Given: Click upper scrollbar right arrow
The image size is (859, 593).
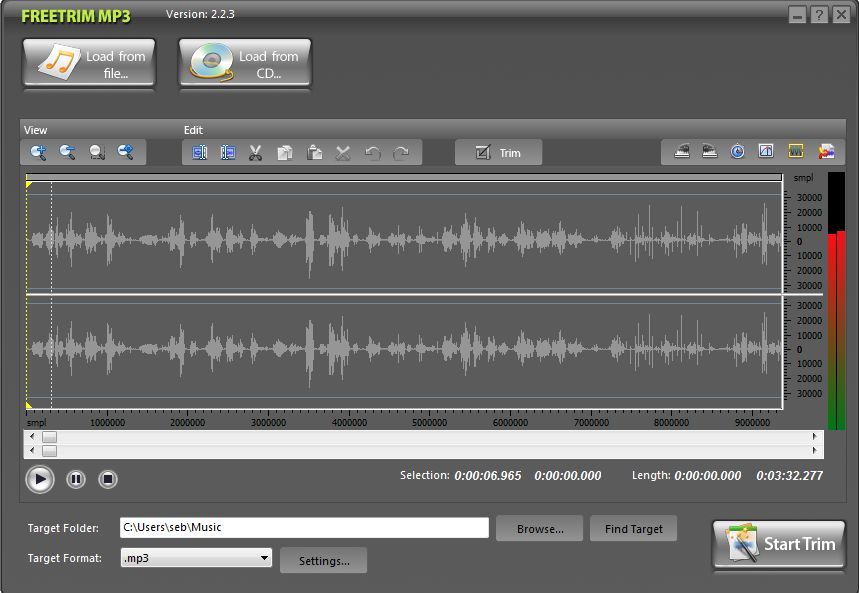Looking at the screenshot, I should (815, 437).
